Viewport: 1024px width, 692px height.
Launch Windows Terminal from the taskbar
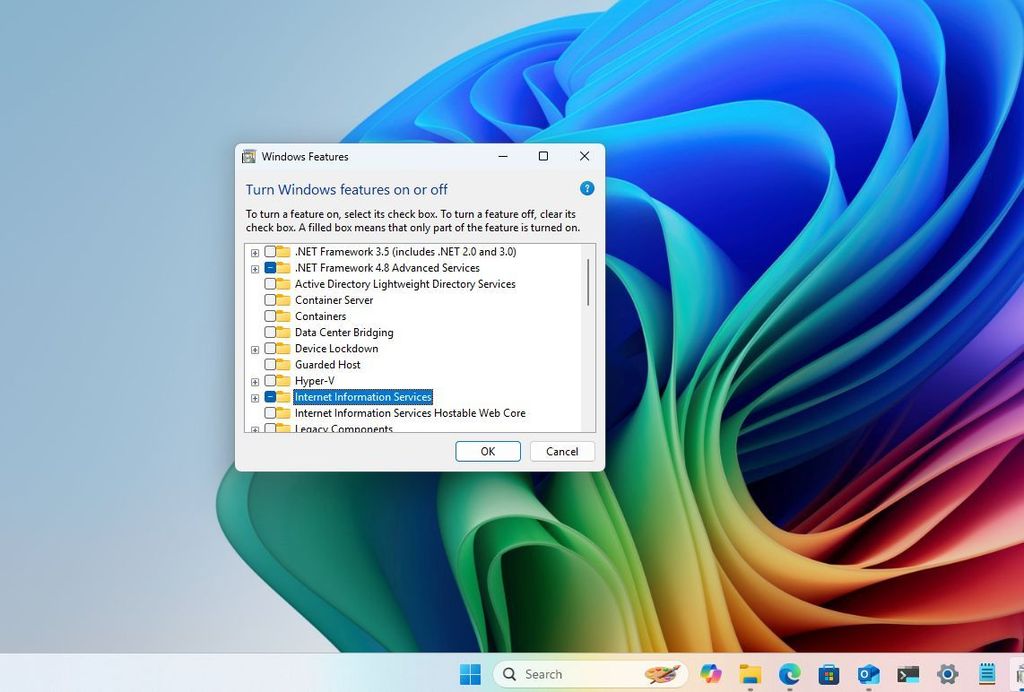tap(908, 673)
